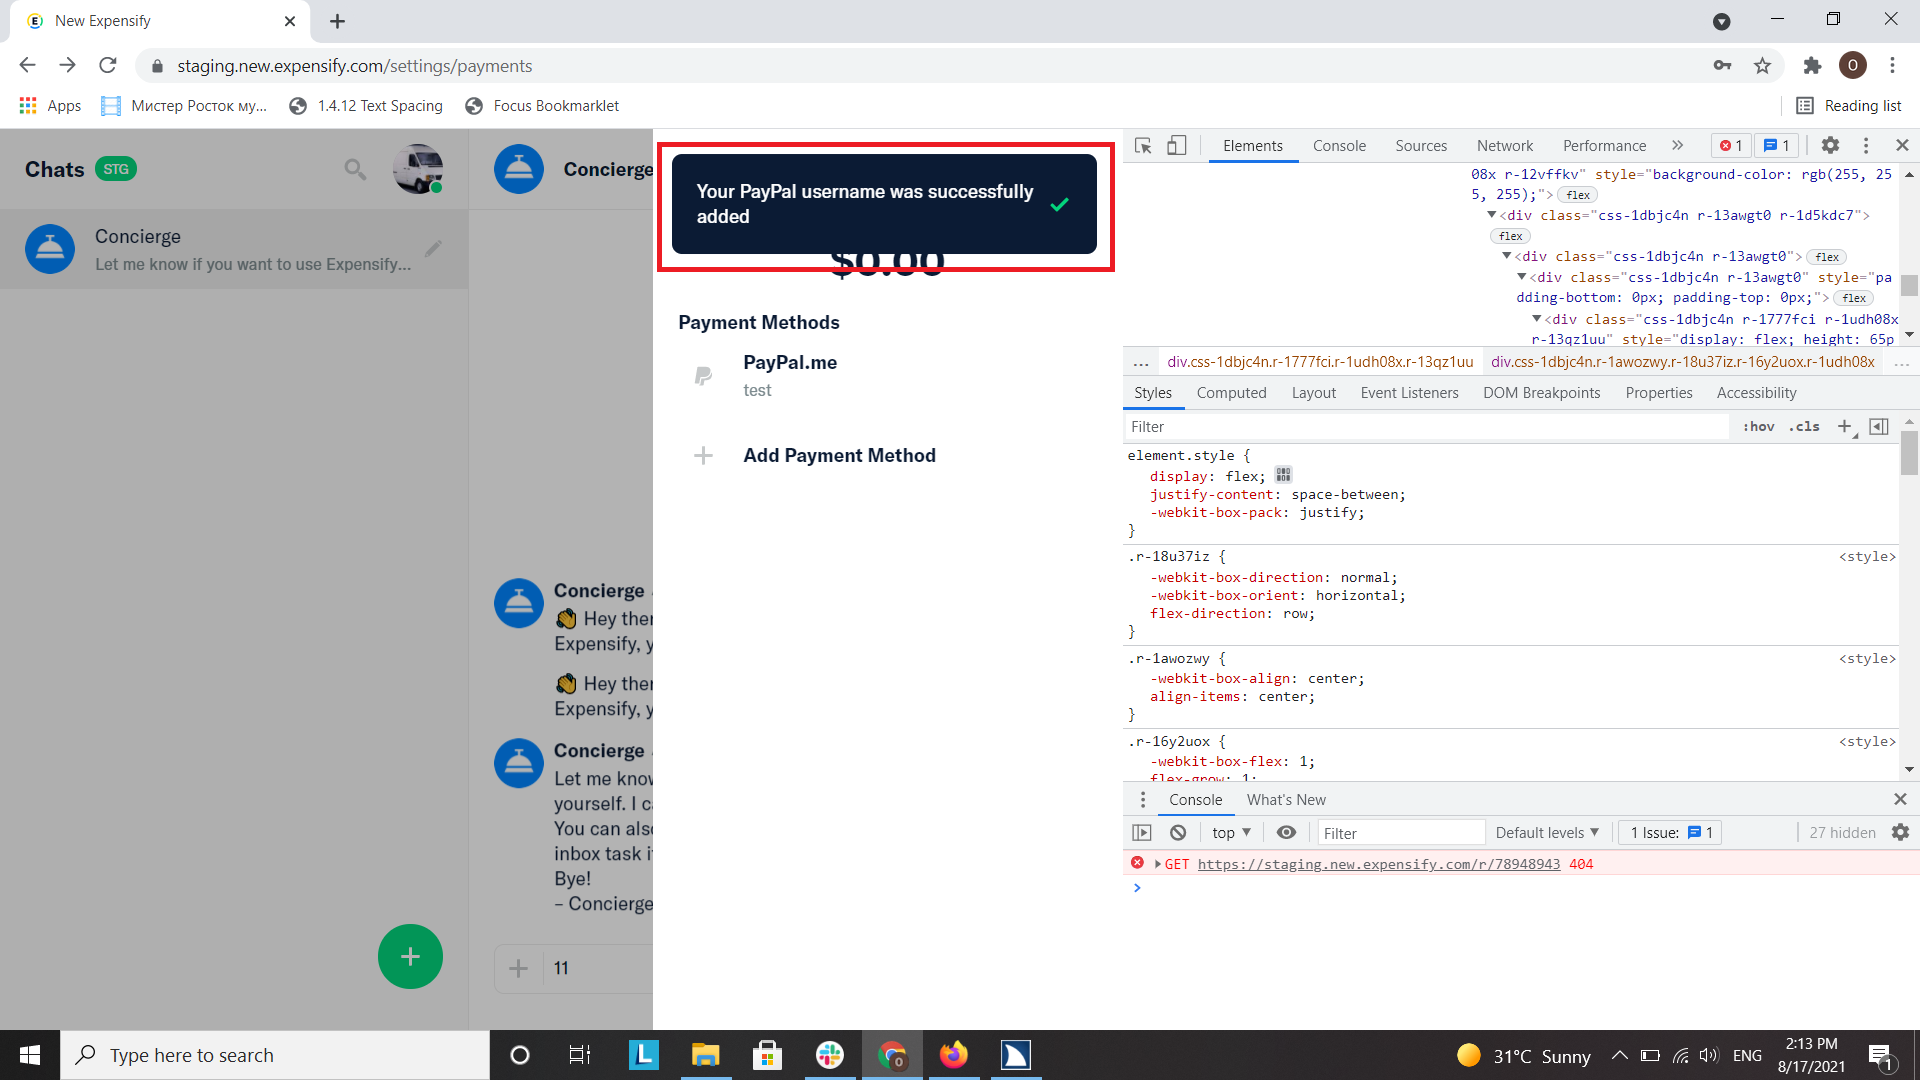This screenshot has width=1920, height=1080.
Task: Open the 1.4.12 Text Spacing bookmark
Action: click(x=366, y=106)
